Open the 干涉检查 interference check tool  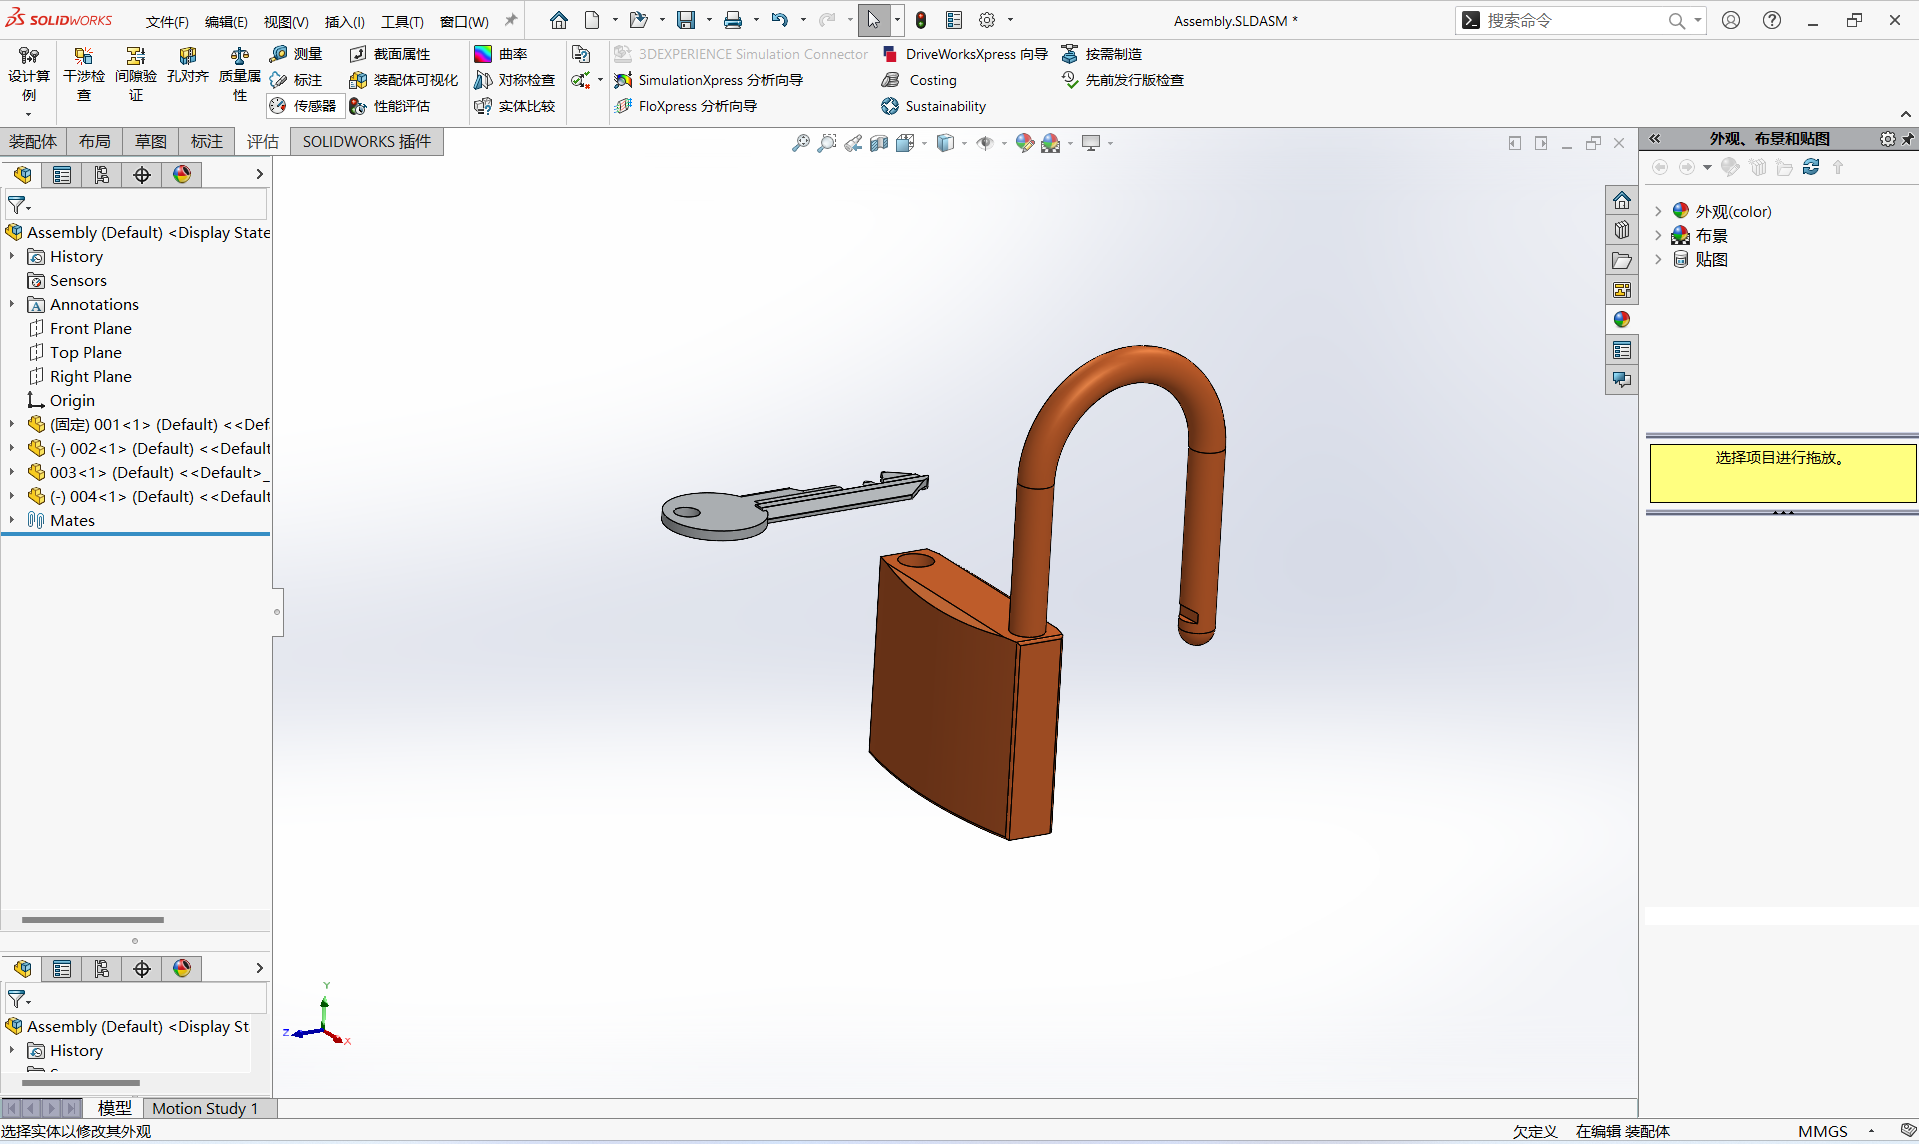click(x=84, y=73)
